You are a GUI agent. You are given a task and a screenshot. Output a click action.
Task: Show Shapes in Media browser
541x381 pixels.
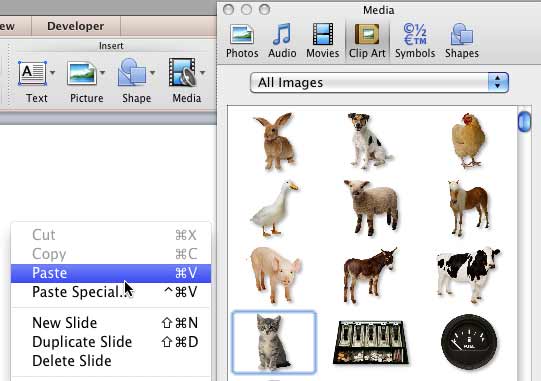pos(462,41)
